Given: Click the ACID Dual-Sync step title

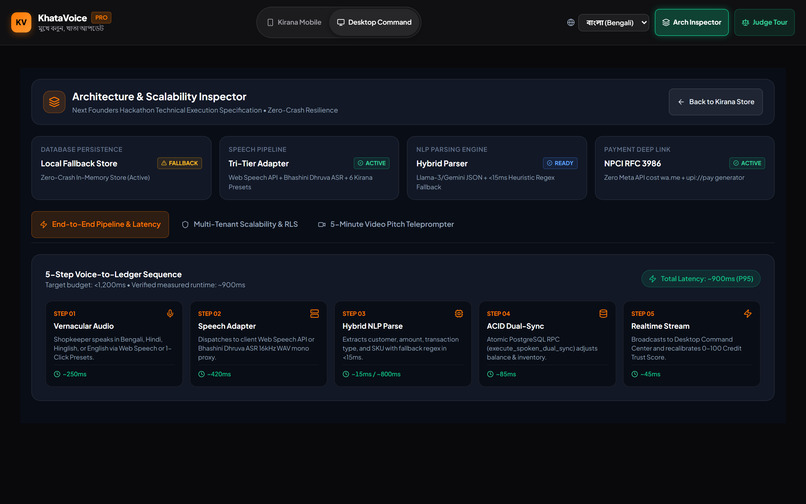Looking at the screenshot, I should [515, 326].
